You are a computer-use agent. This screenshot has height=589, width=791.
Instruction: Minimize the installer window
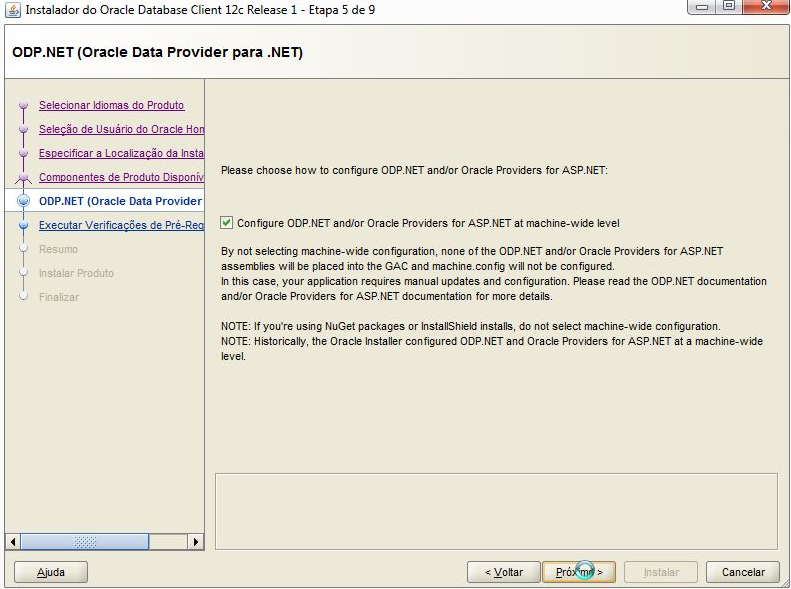coord(703,6)
